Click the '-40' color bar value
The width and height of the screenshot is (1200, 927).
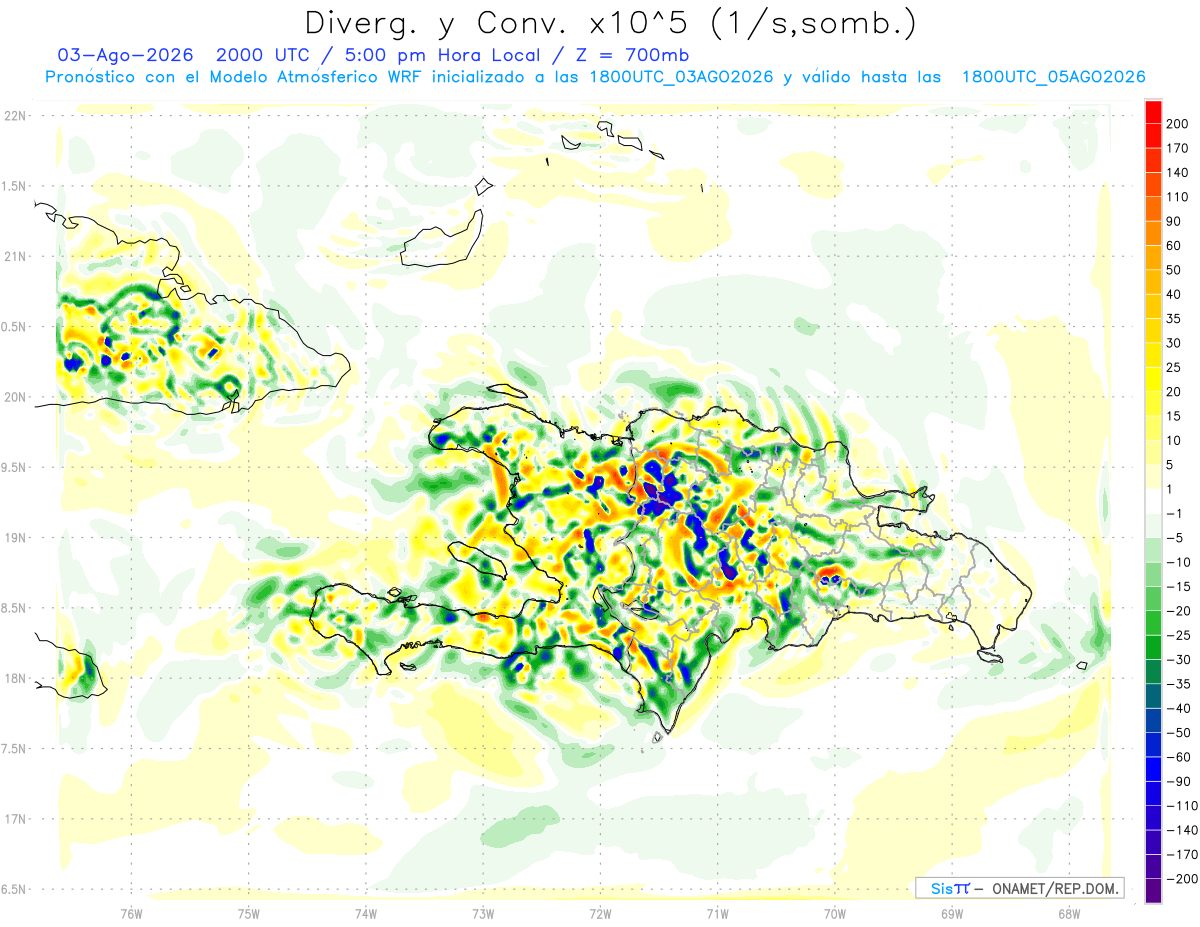pyautogui.click(x=1177, y=708)
